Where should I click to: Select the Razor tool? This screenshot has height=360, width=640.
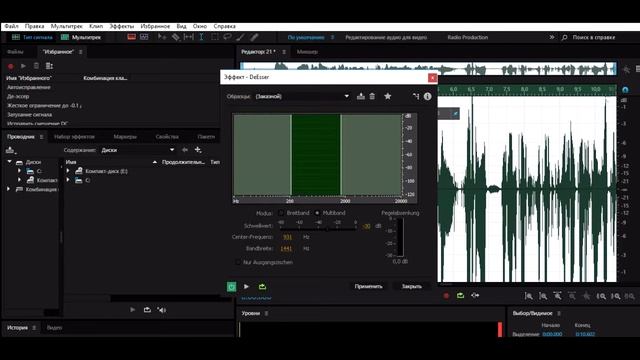click(175, 37)
